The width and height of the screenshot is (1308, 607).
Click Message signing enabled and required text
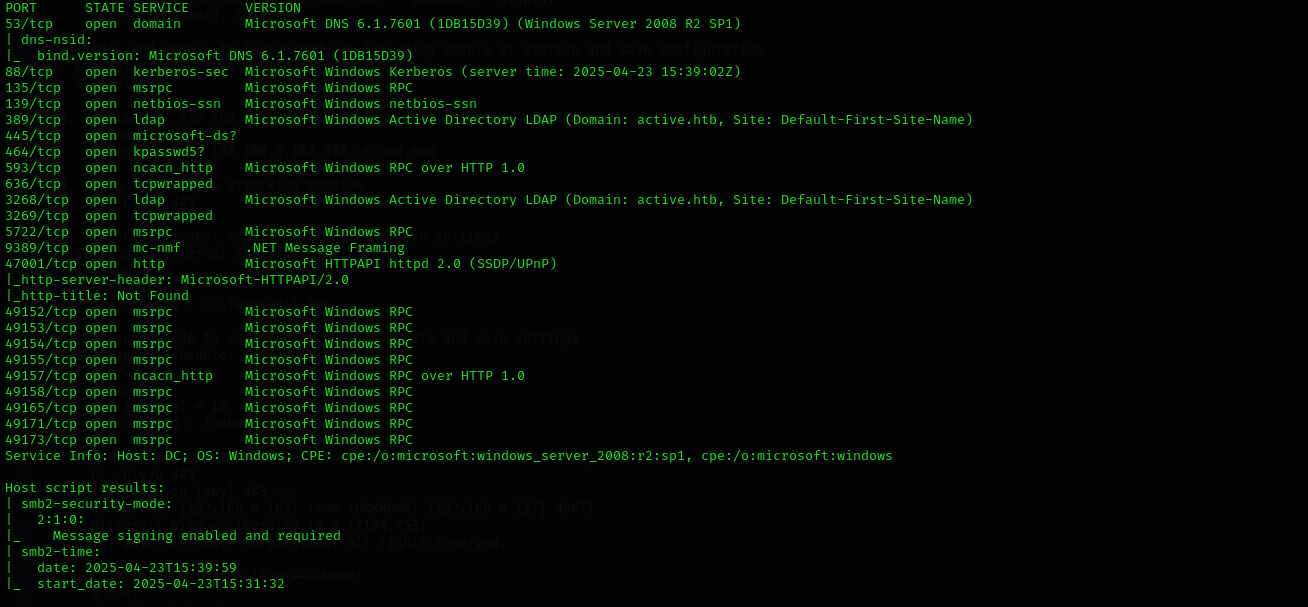pos(197,536)
